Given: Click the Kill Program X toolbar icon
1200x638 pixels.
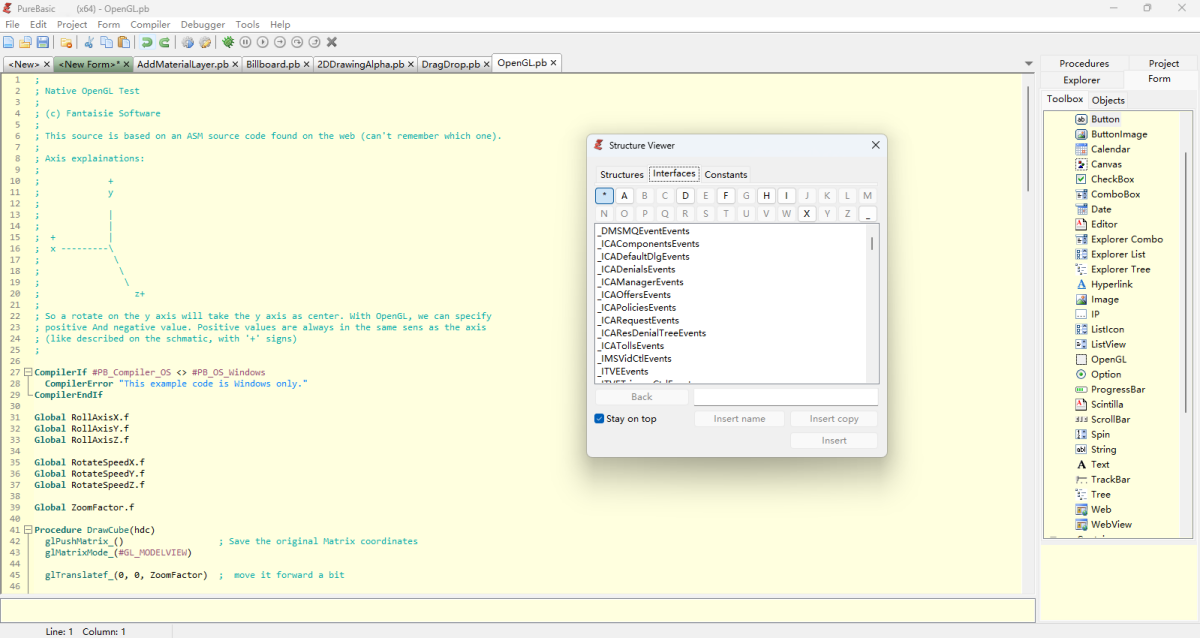Looking at the screenshot, I should (x=331, y=42).
